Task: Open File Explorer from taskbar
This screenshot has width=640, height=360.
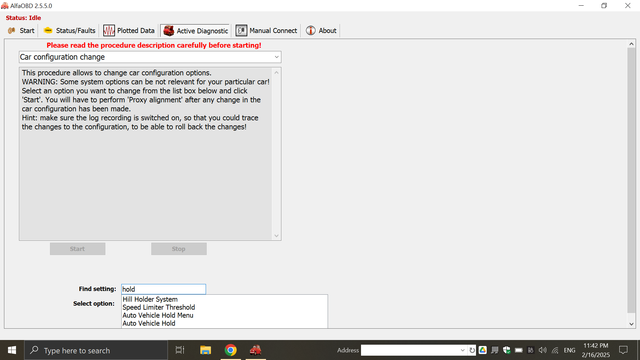Action: coord(205,350)
